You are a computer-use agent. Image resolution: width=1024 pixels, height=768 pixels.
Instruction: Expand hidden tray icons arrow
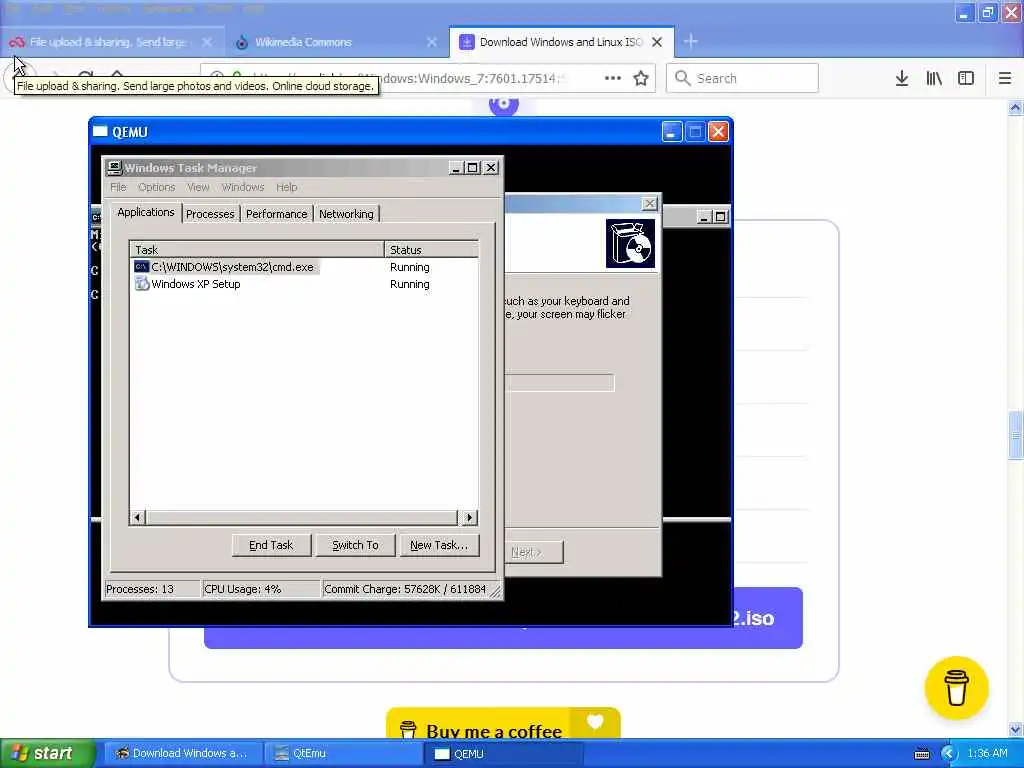(x=949, y=754)
